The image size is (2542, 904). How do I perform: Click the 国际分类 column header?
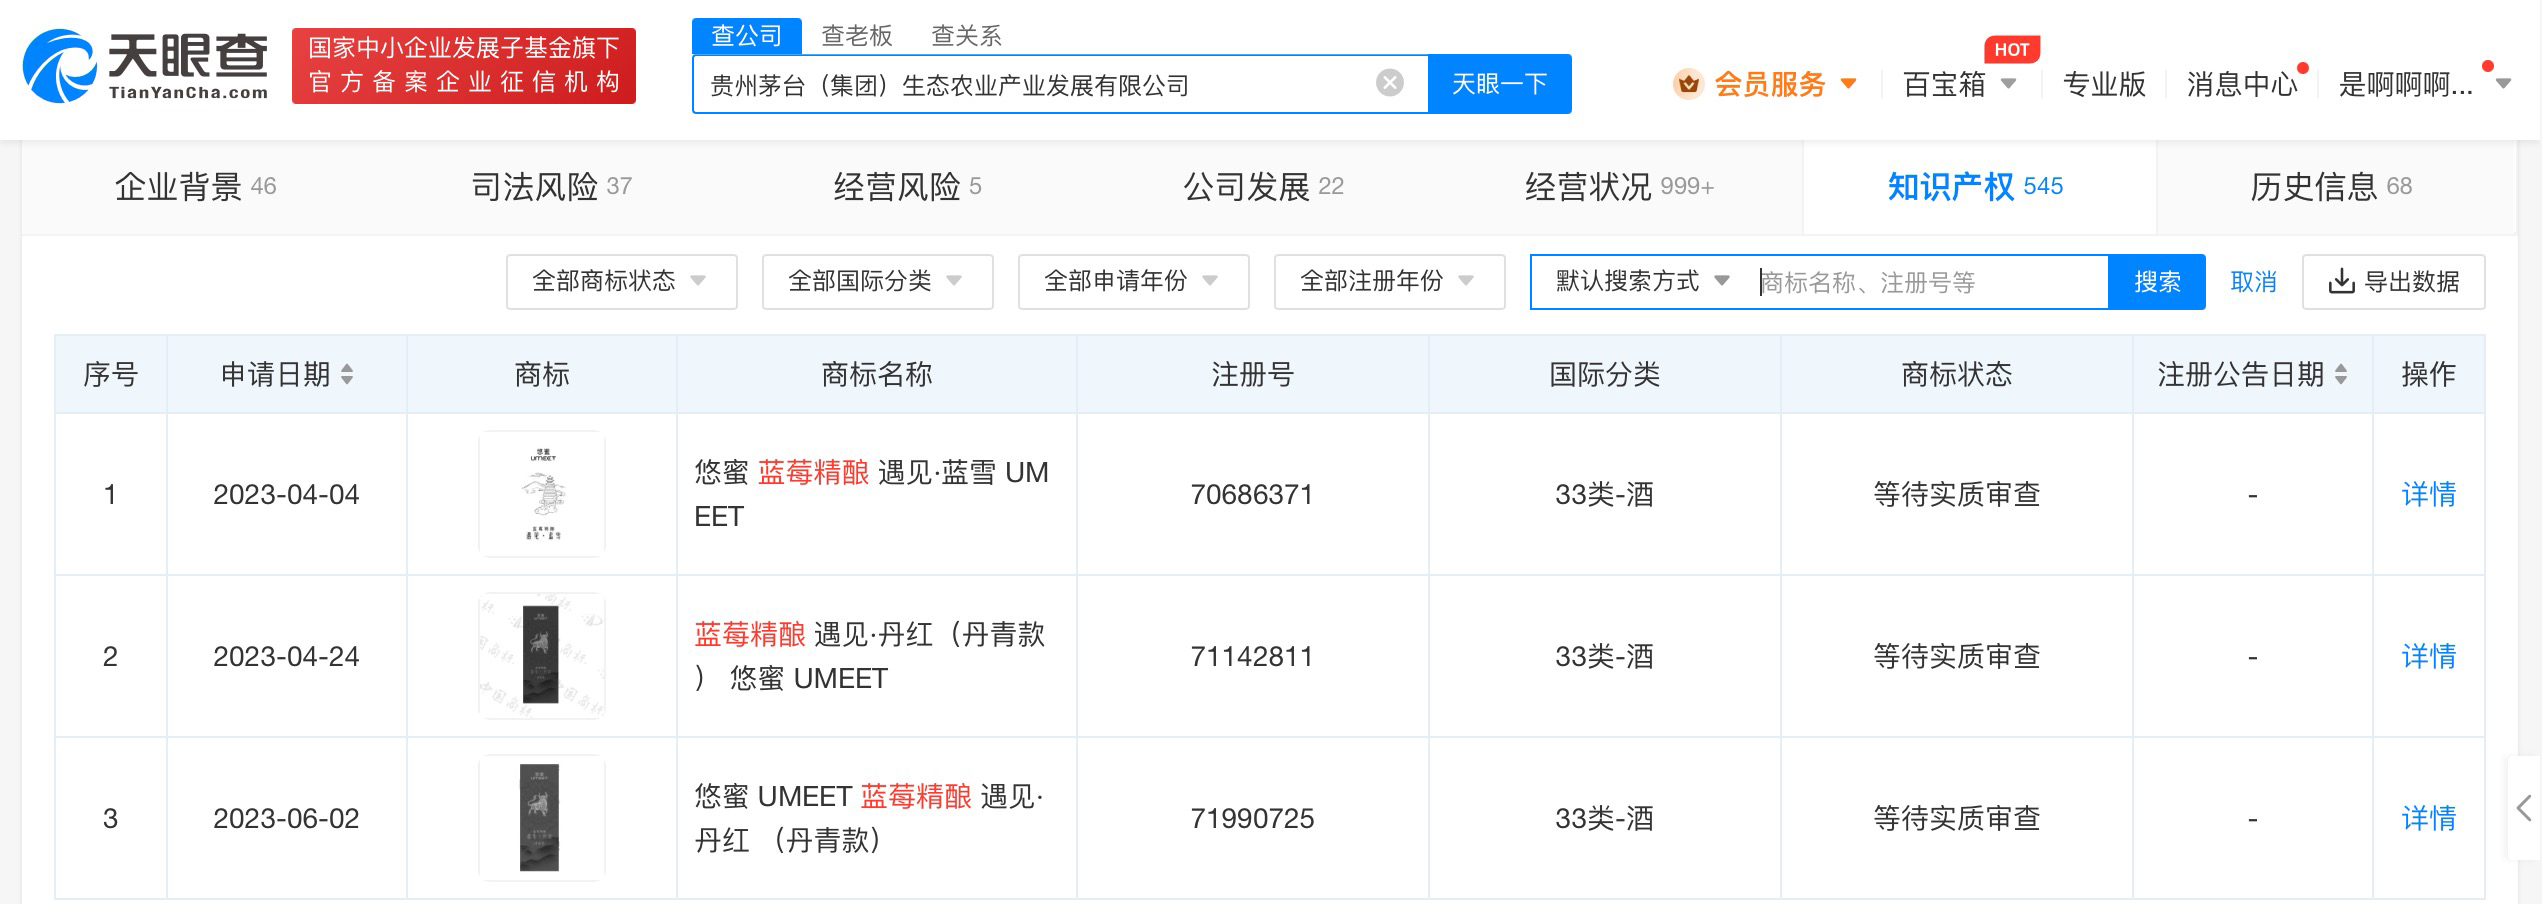coord(1604,374)
